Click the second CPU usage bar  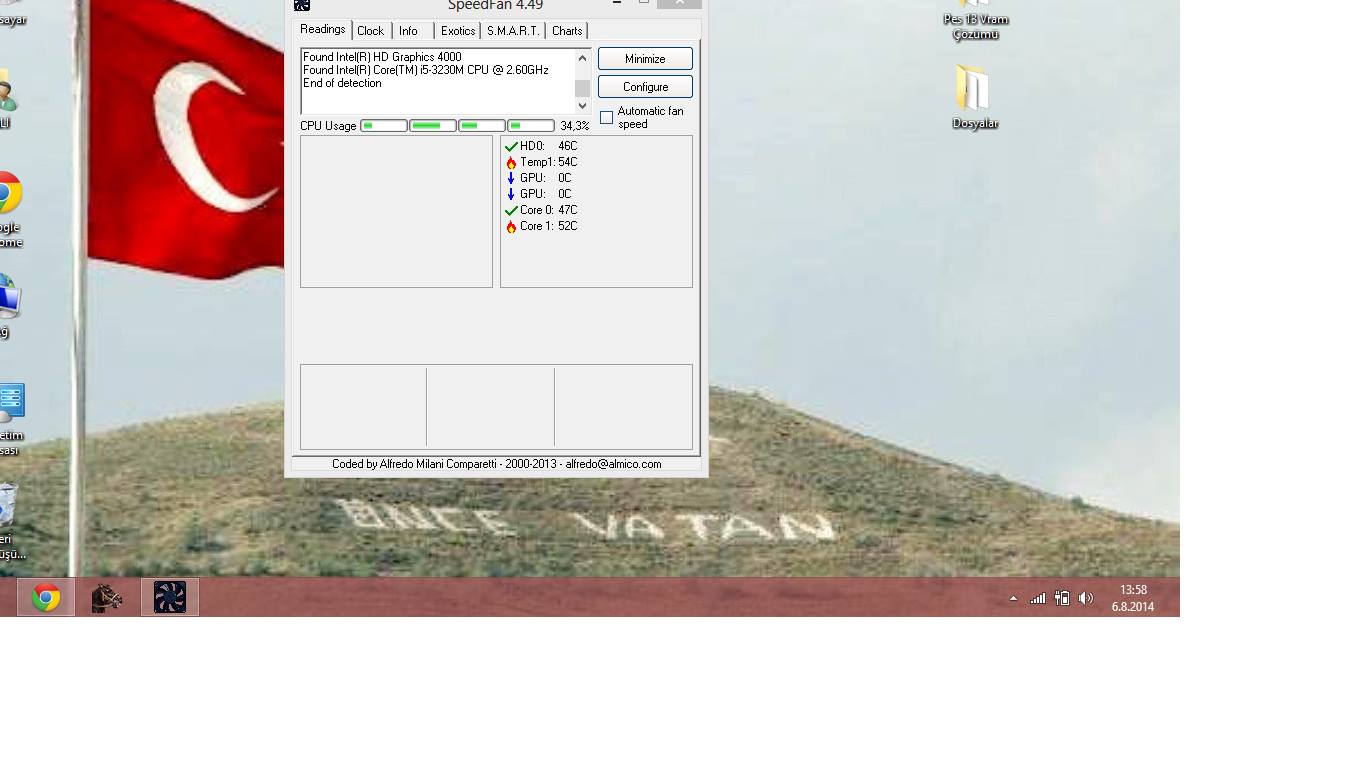(433, 126)
